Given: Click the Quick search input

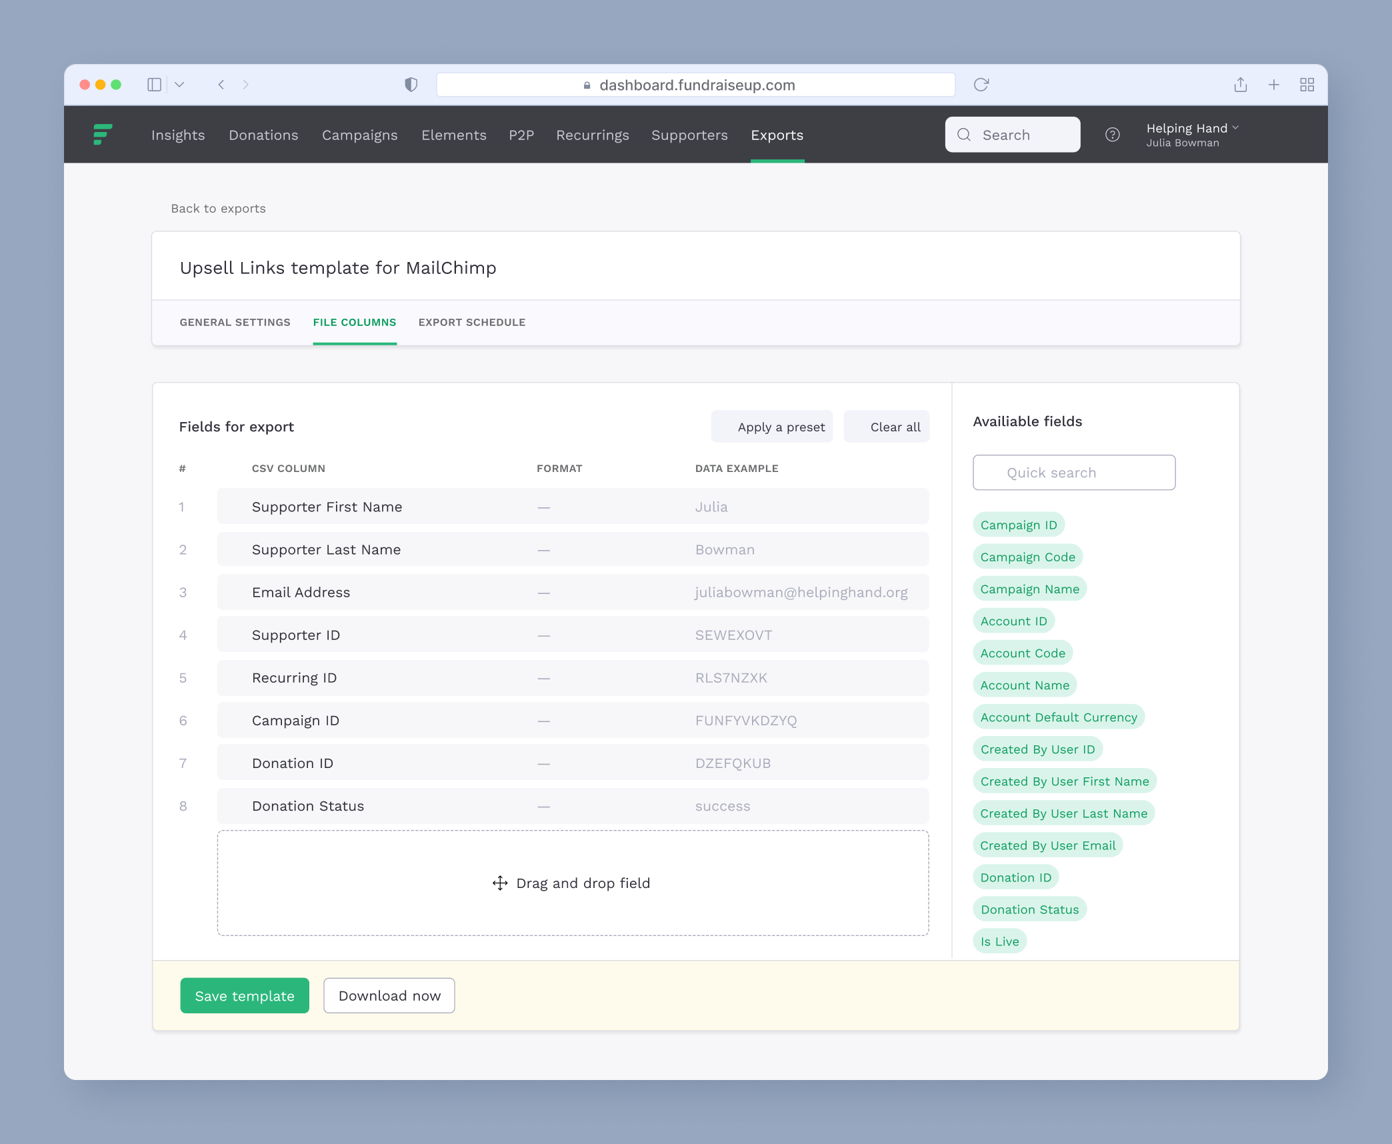Looking at the screenshot, I should [1074, 473].
